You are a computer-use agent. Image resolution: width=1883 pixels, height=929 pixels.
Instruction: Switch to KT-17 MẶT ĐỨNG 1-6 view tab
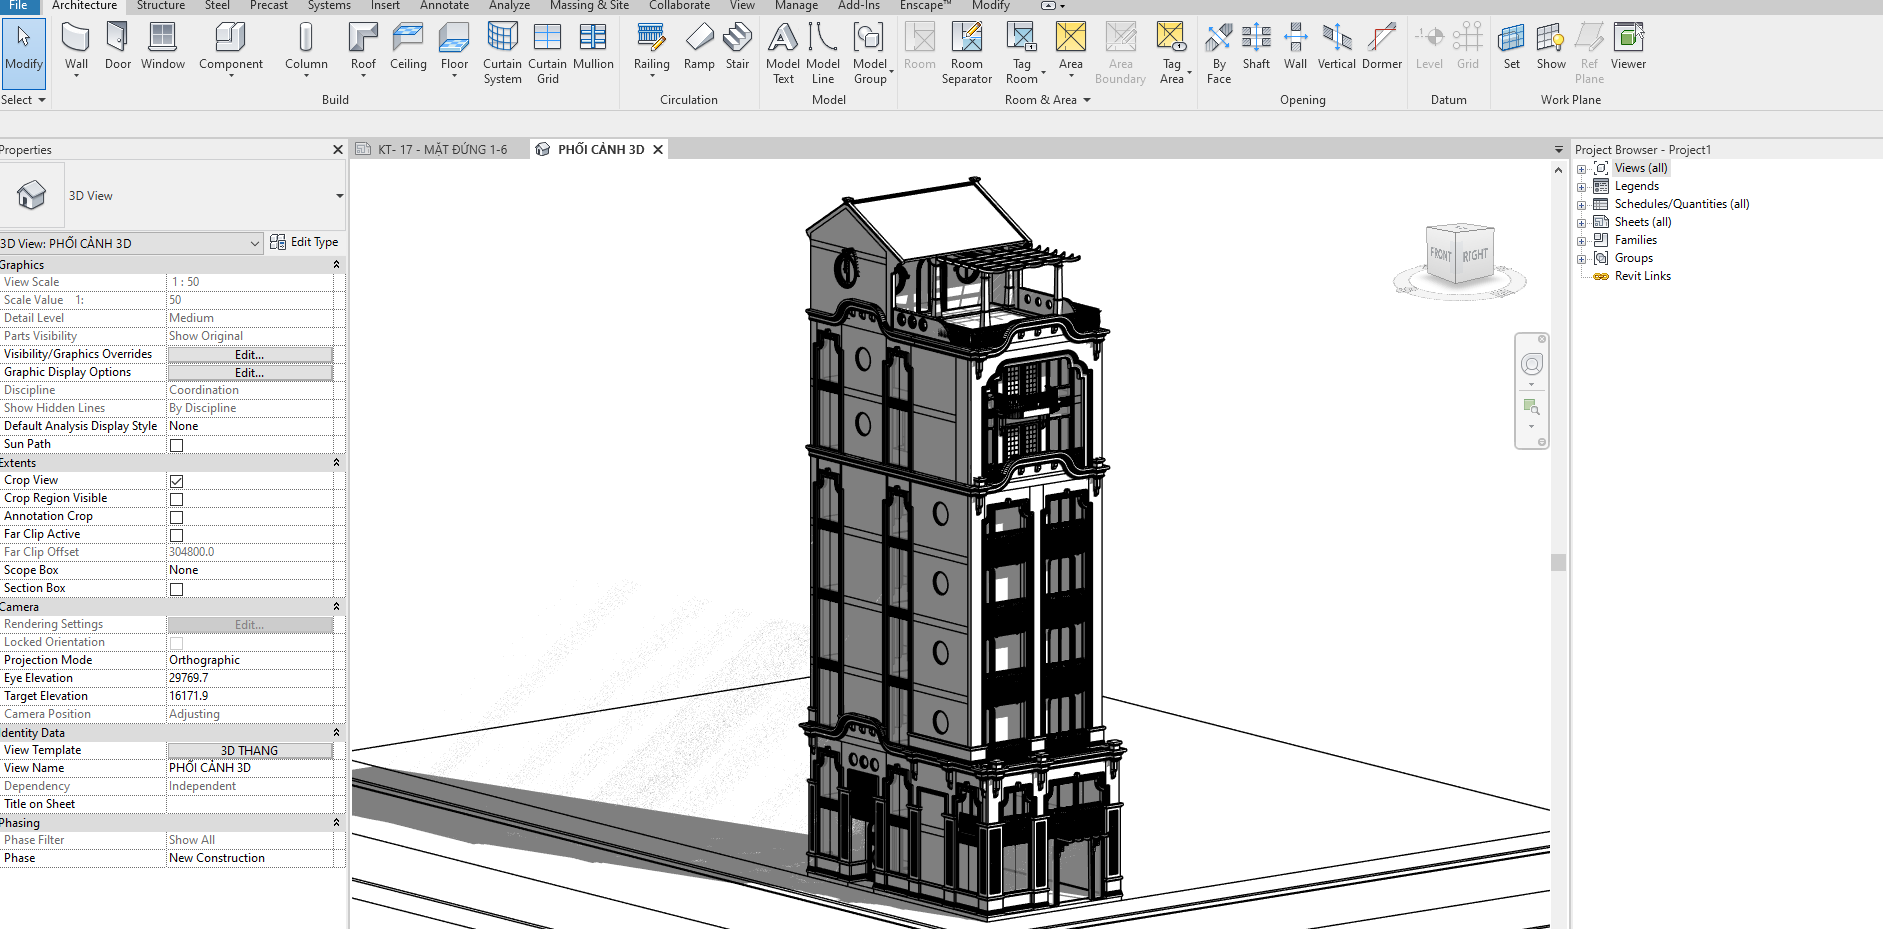(442, 149)
